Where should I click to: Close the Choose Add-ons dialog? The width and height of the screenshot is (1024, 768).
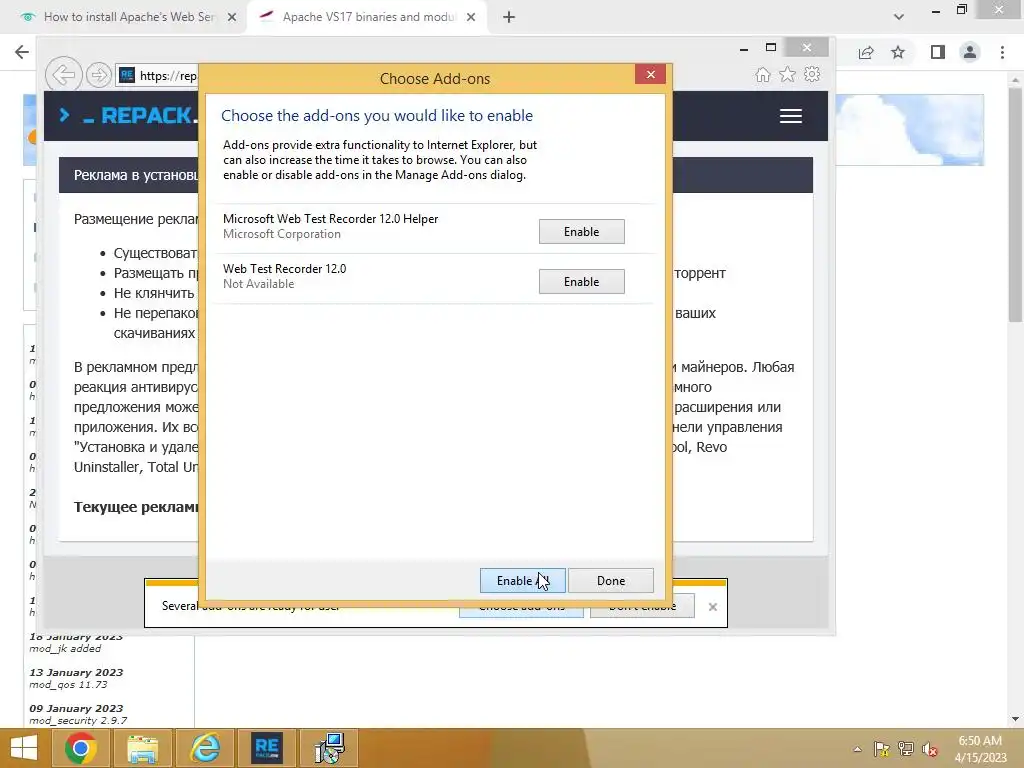650,74
